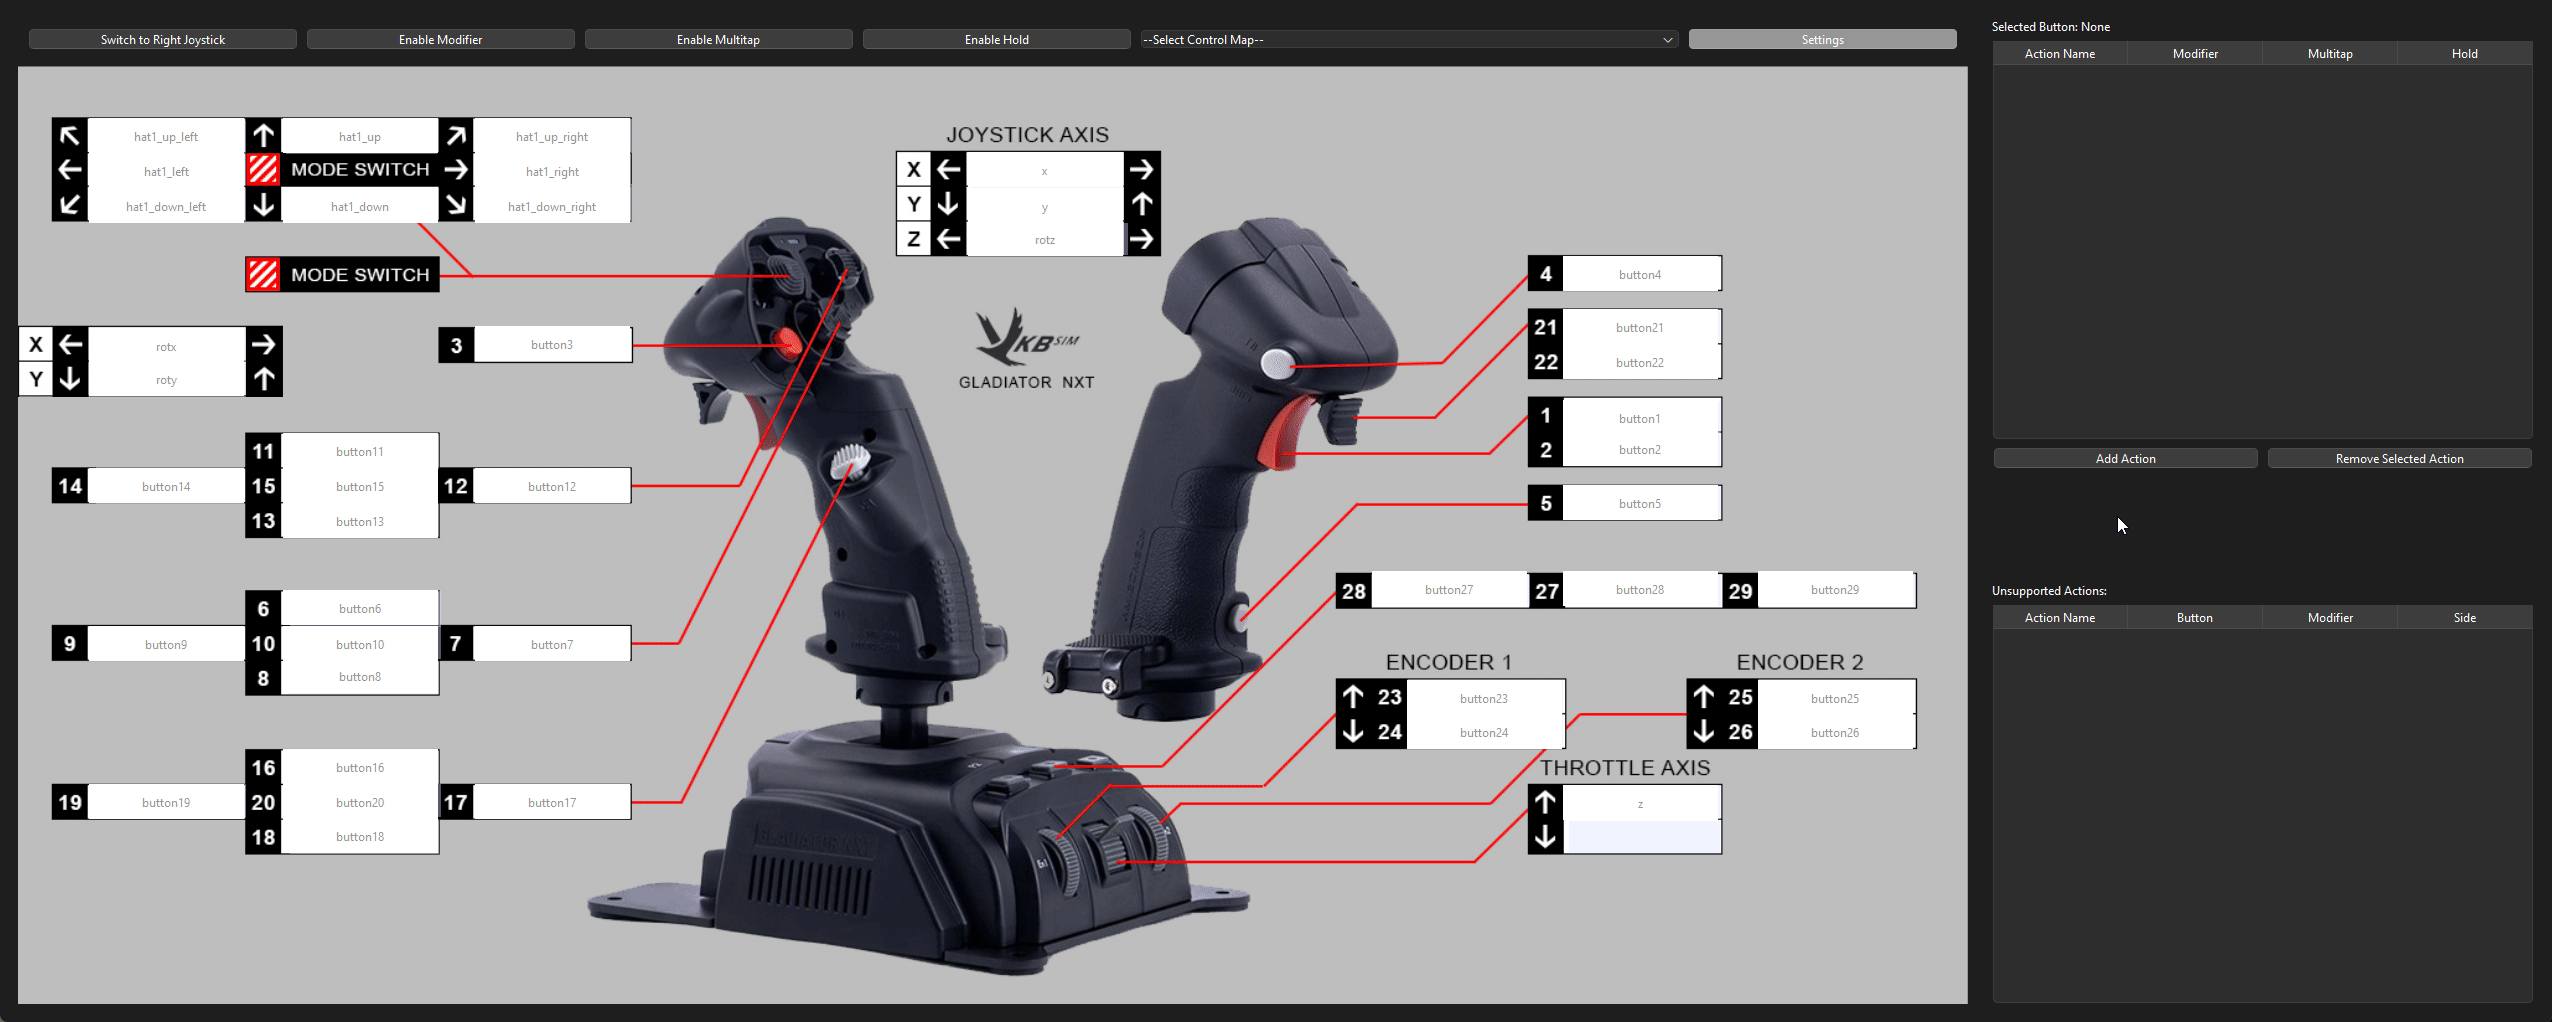Click the Modifier header in selected button table
Viewport: 2552px width, 1022px height.
tap(2195, 54)
